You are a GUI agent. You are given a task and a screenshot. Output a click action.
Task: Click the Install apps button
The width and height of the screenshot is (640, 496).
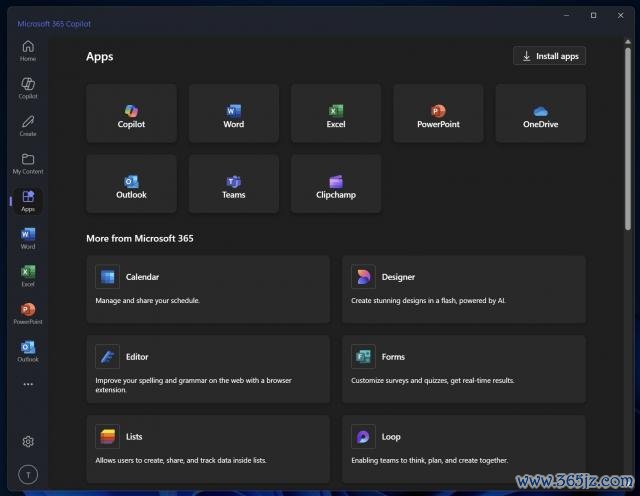coord(549,56)
